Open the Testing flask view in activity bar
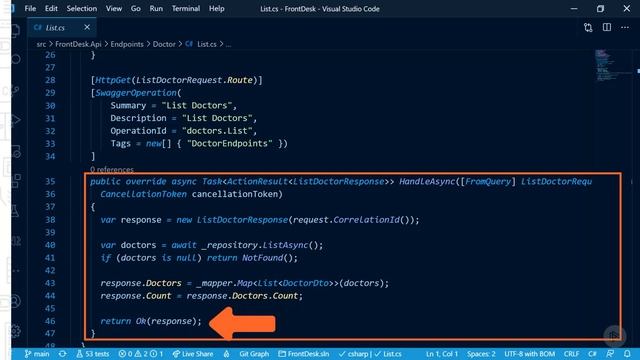This screenshot has width=640, height=360. [15, 211]
